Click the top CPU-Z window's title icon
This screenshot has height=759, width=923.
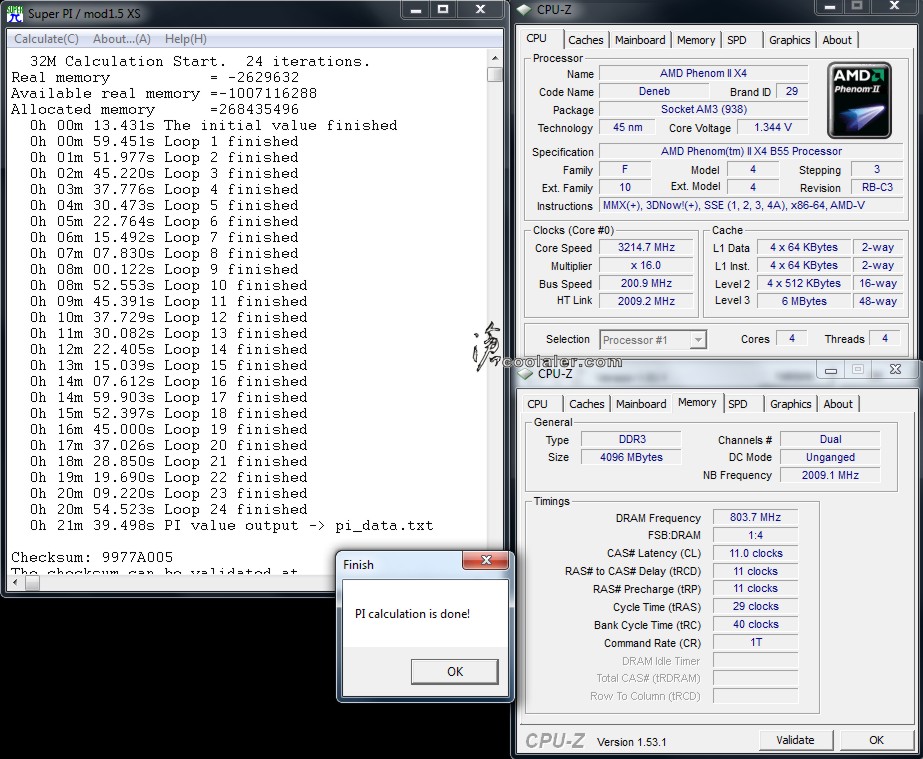[x=526, y=10]
